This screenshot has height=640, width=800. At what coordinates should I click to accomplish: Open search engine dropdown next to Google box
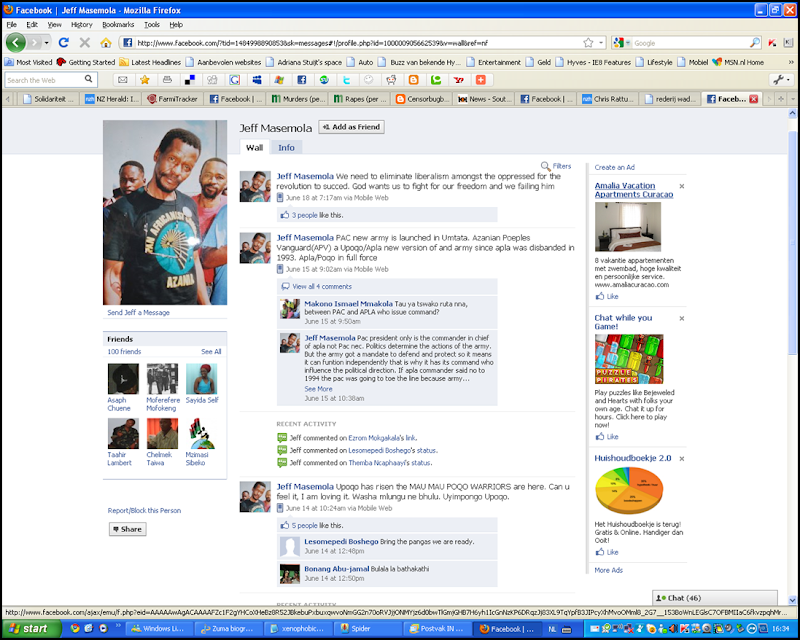tap(622, 43)
